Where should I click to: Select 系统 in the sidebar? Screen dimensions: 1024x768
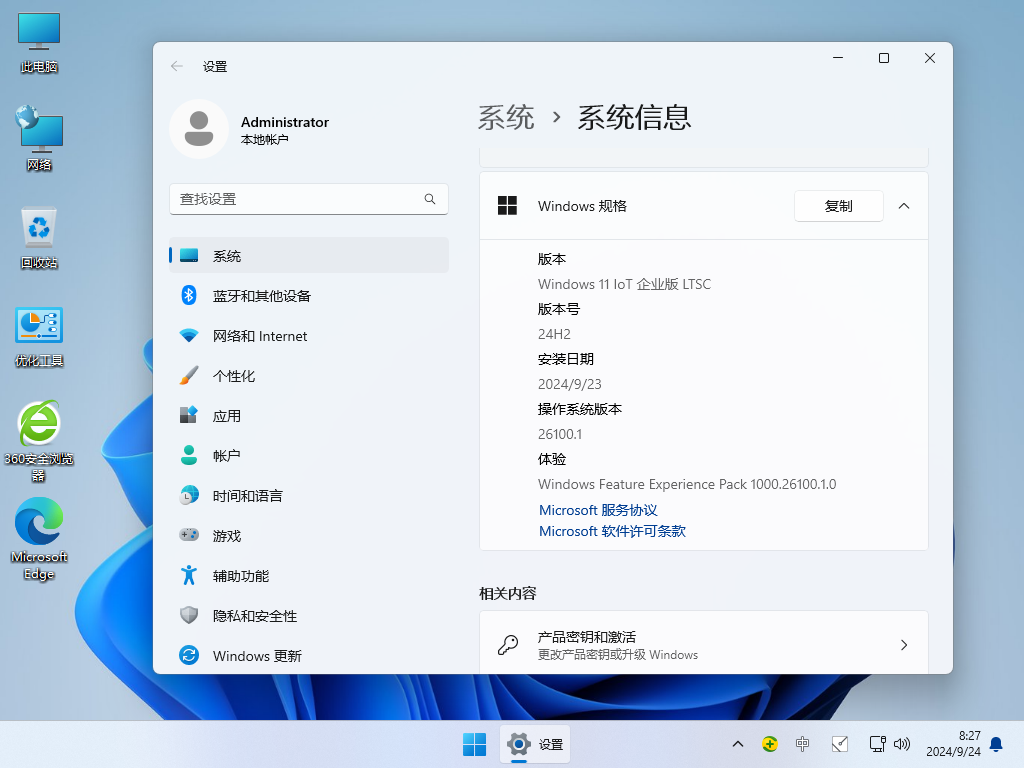point(309,255)
